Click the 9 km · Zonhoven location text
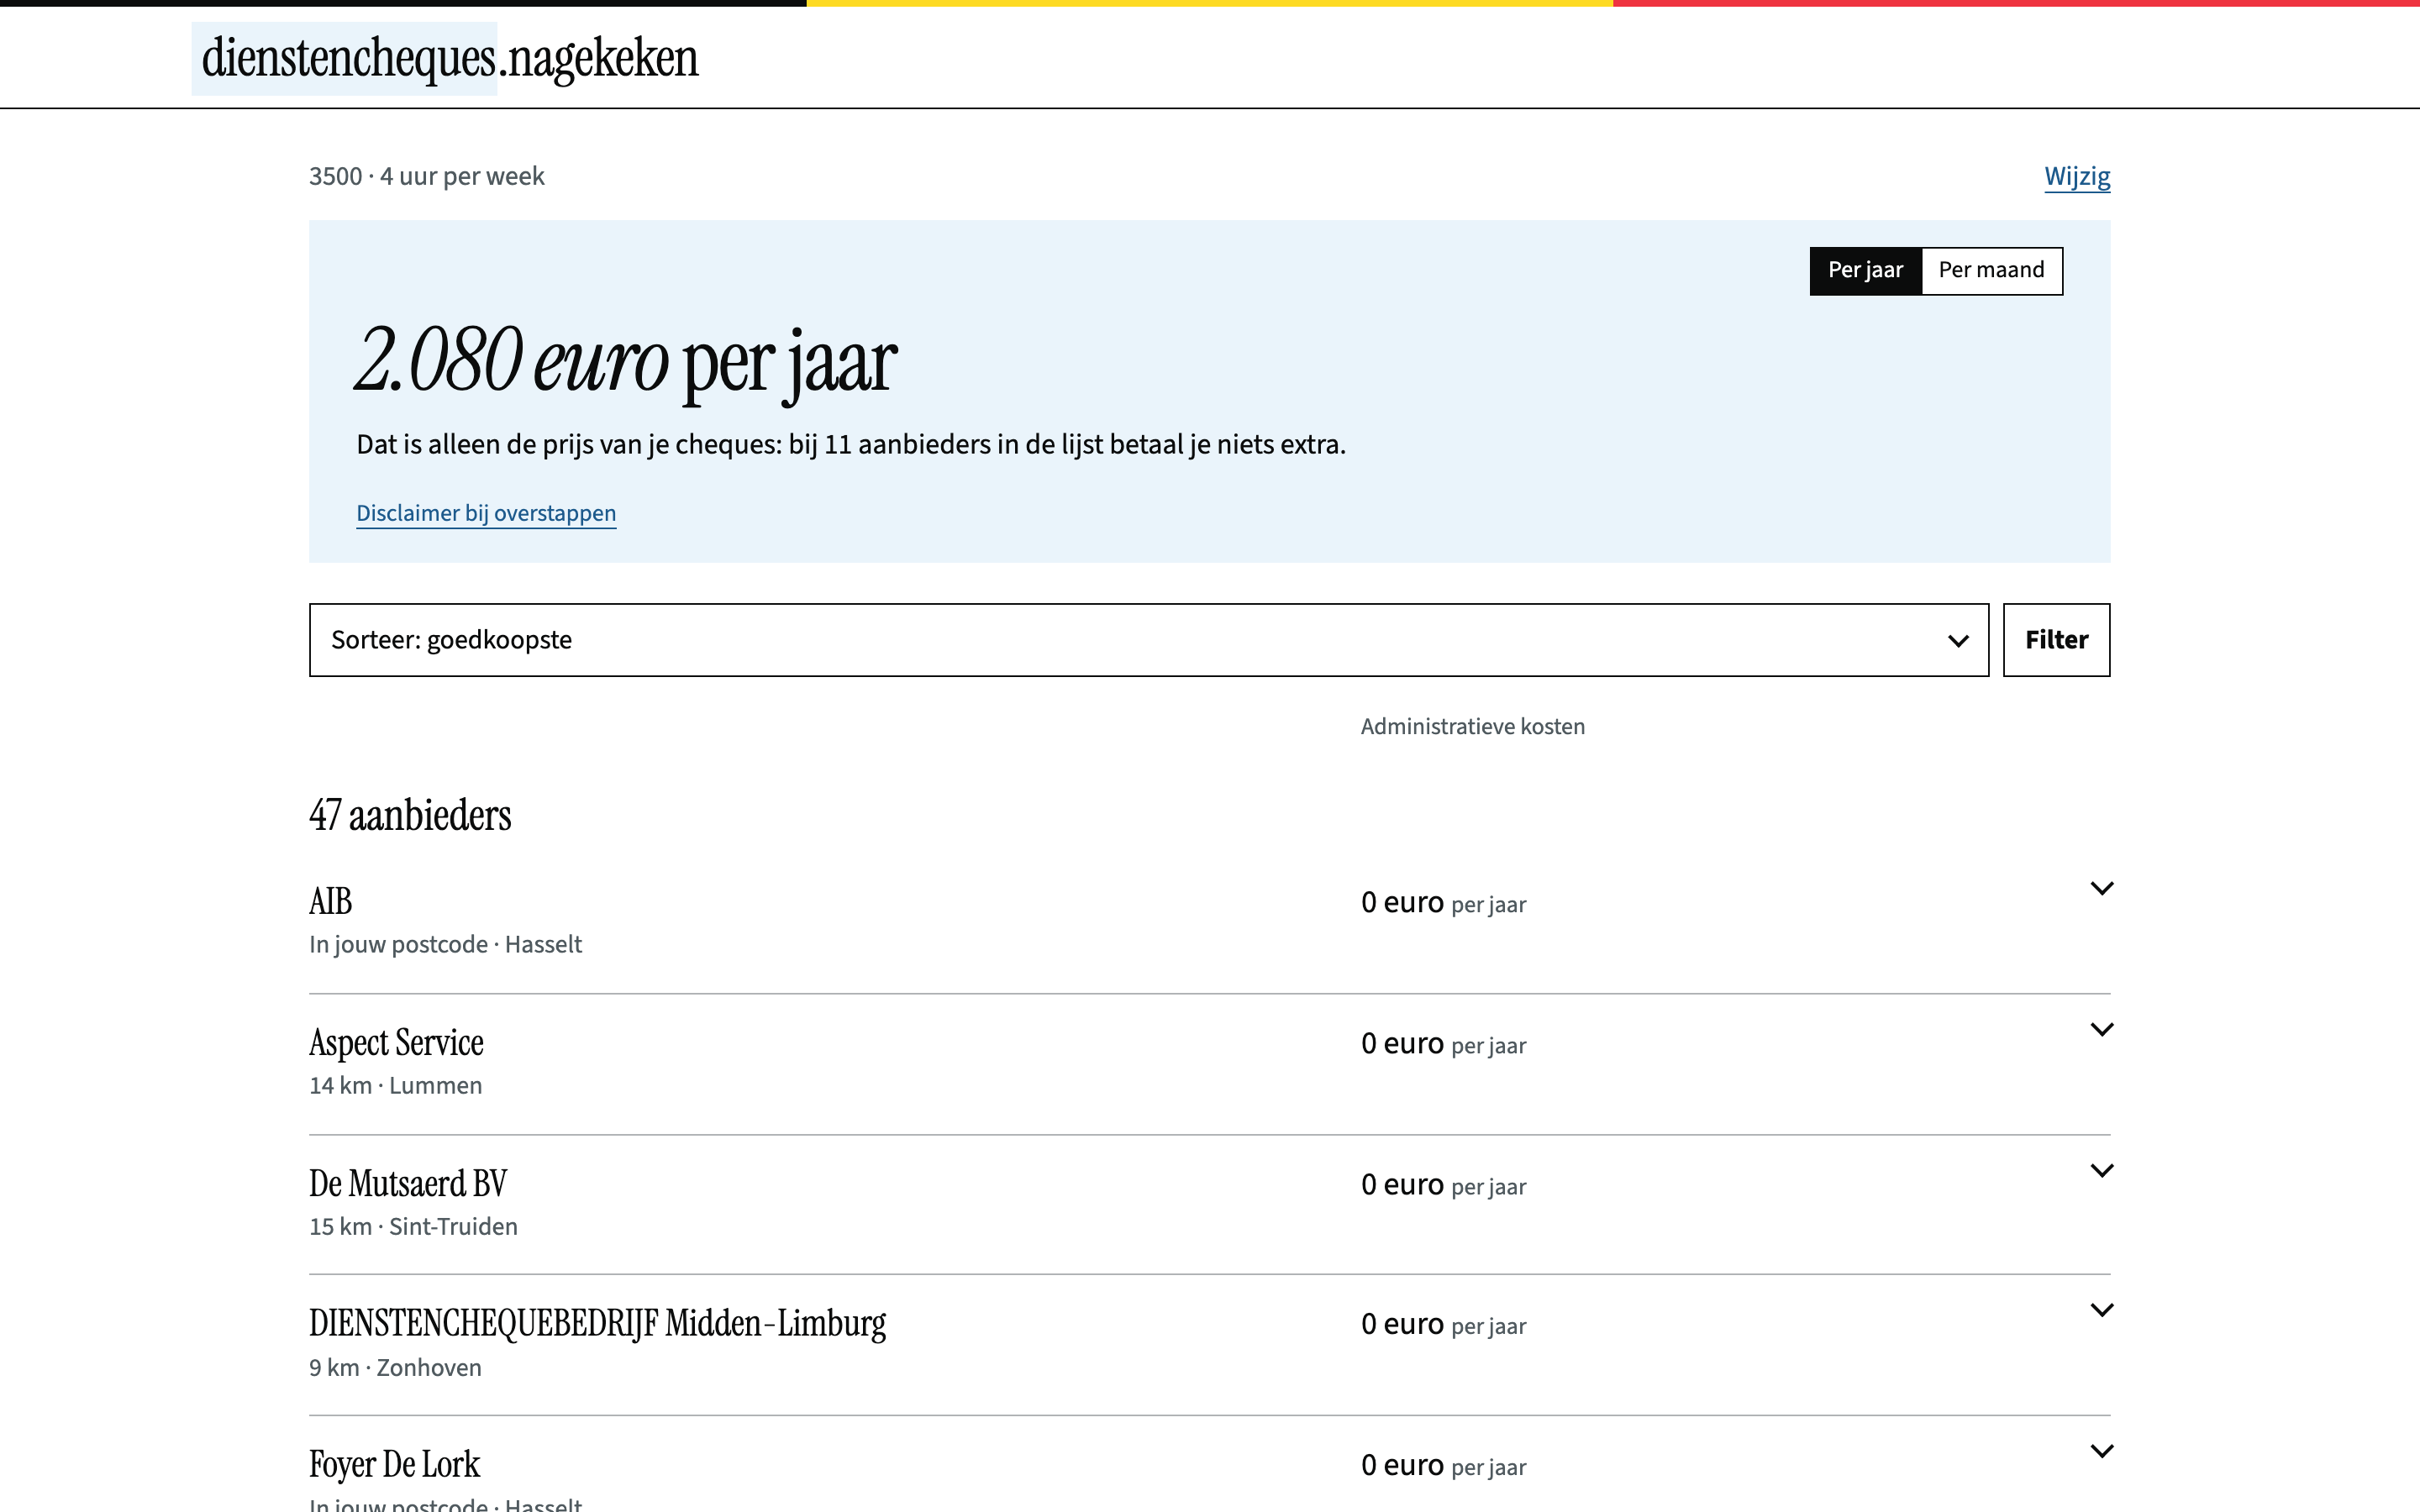 395,1367
